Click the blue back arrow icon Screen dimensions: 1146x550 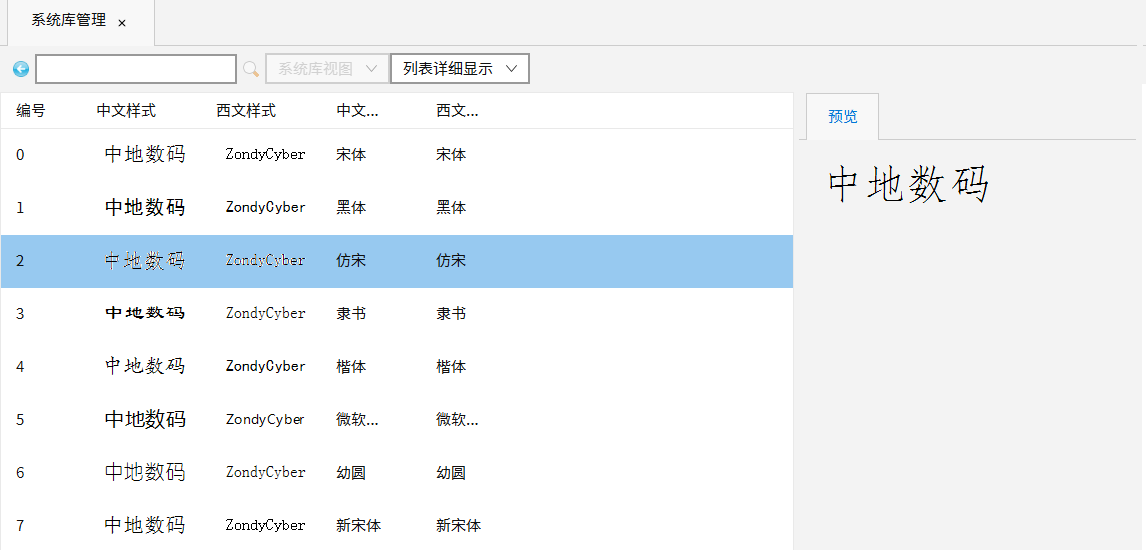[20, 69]
